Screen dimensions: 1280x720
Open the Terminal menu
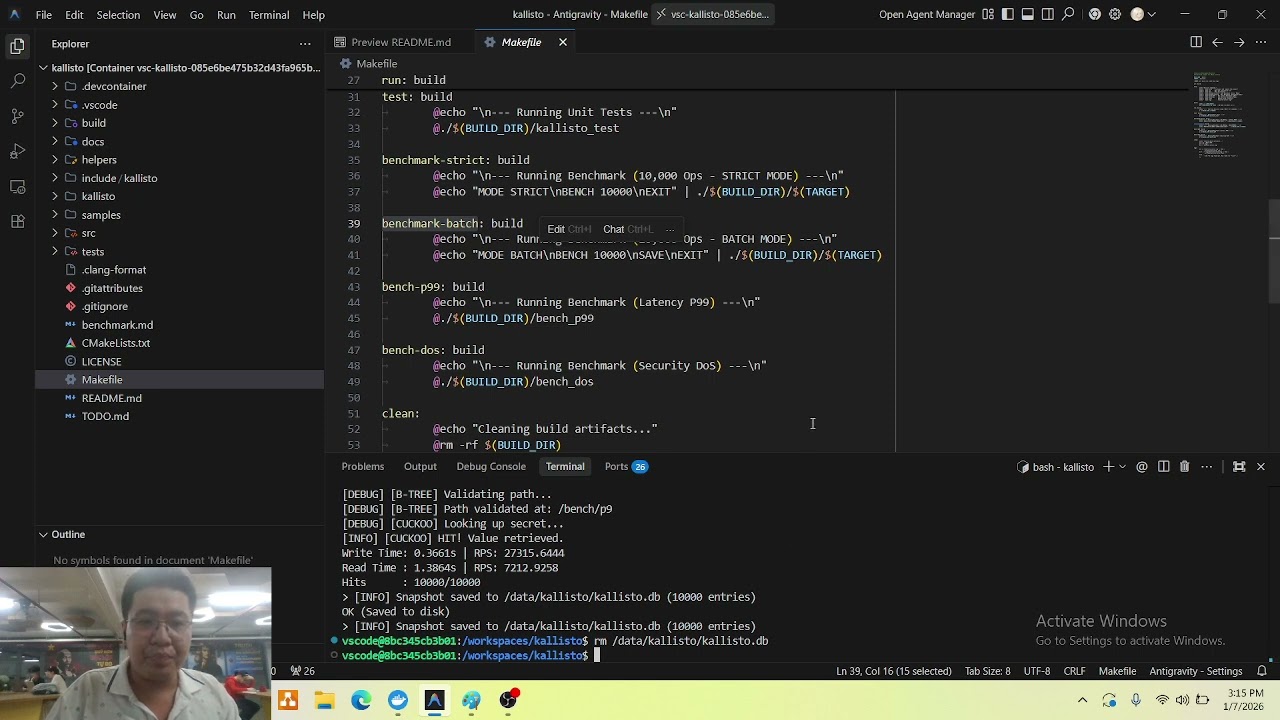pos(269,15)
